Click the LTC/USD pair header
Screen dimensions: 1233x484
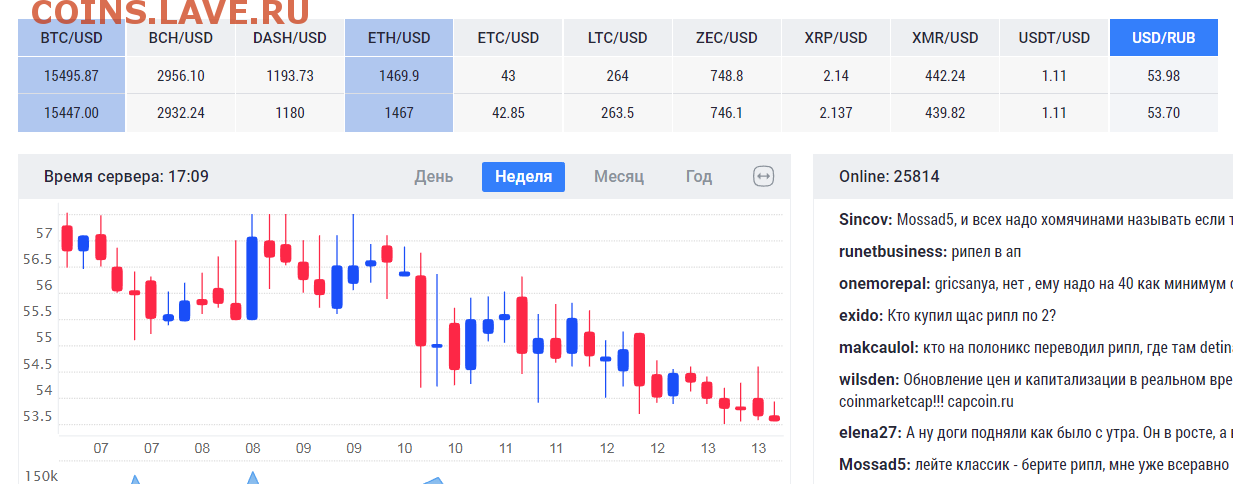tap(618, 38)
